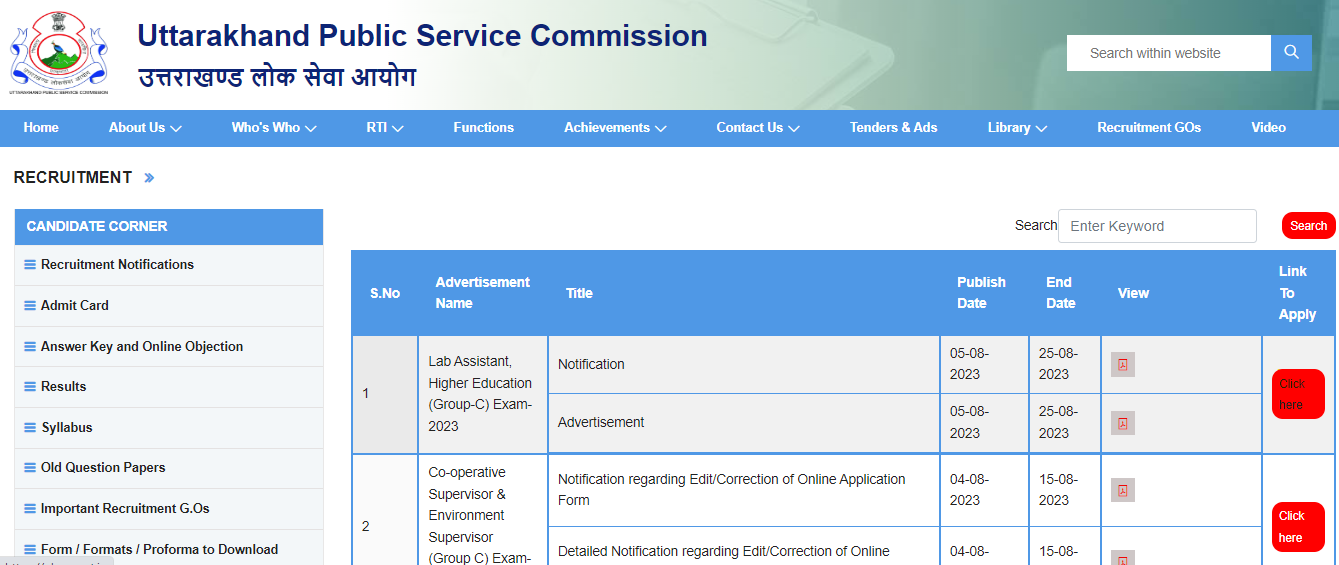Click the Notification title in row 1
This screenshot has height=565, width=1339.
coord(591,365)
